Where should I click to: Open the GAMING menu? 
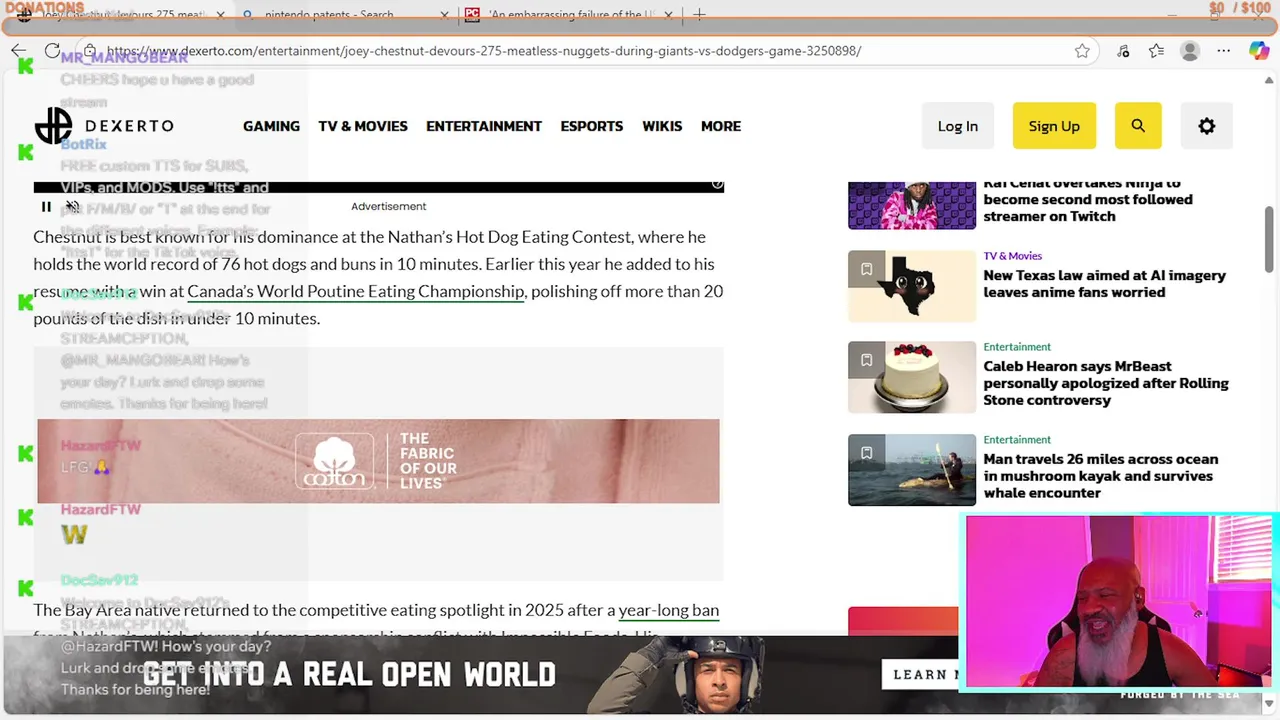point(271,126)
